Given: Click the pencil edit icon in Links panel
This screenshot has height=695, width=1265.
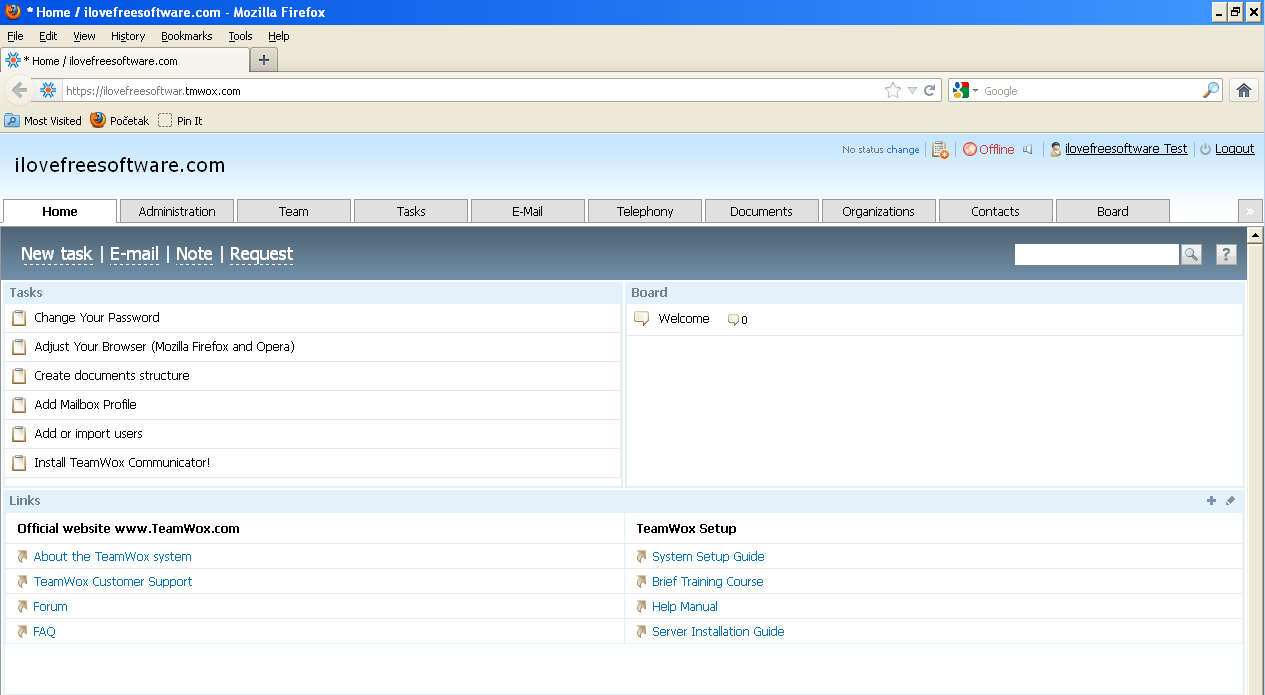Looking at the screenshot, I should pyautogui.click(x=1230, y=501).
